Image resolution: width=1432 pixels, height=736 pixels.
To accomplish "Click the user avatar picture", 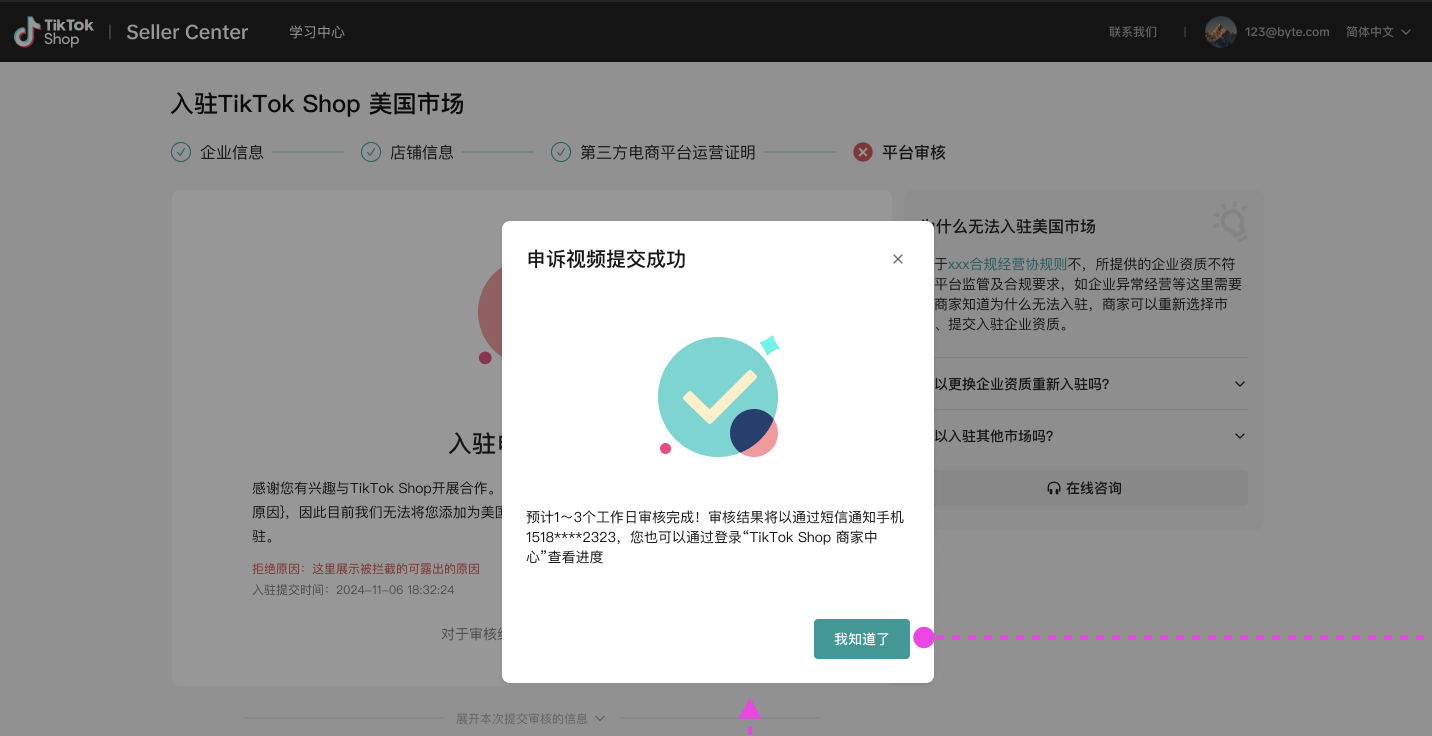I will pyautogui.click(x=1220, y=32).
